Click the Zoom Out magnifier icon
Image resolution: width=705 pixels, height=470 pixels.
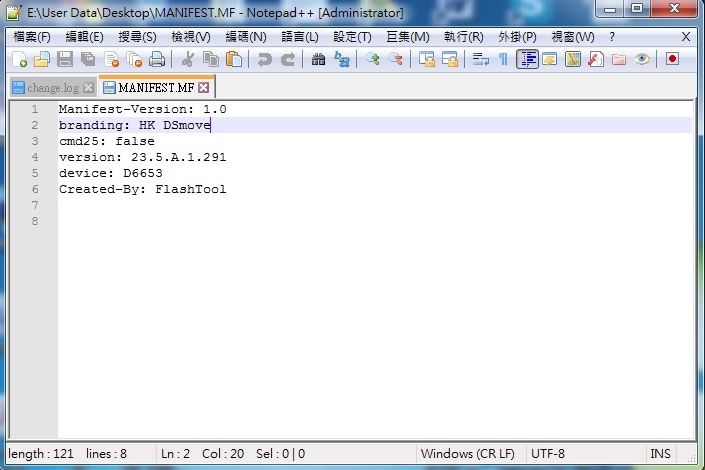pos(396,59)
